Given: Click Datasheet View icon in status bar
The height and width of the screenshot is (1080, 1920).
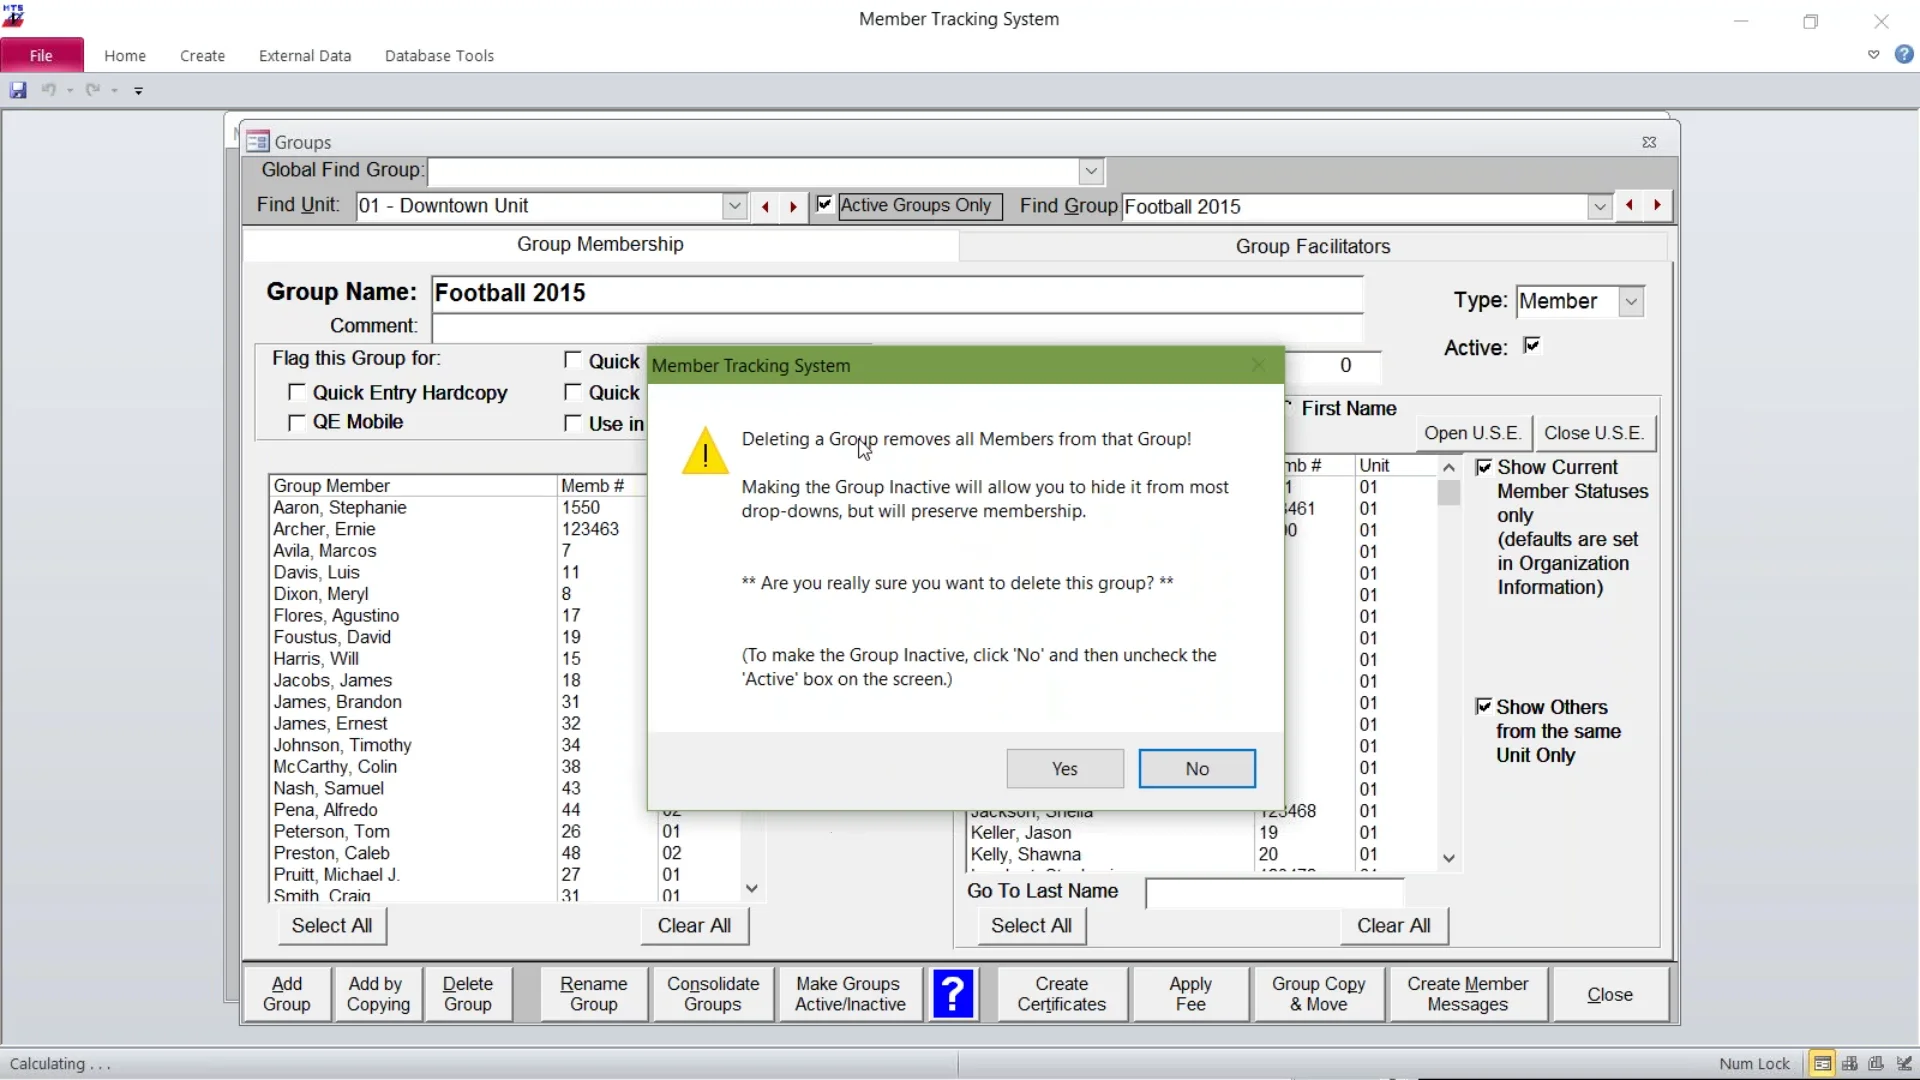Looking at the screenshot, I should point(1850,1064).
